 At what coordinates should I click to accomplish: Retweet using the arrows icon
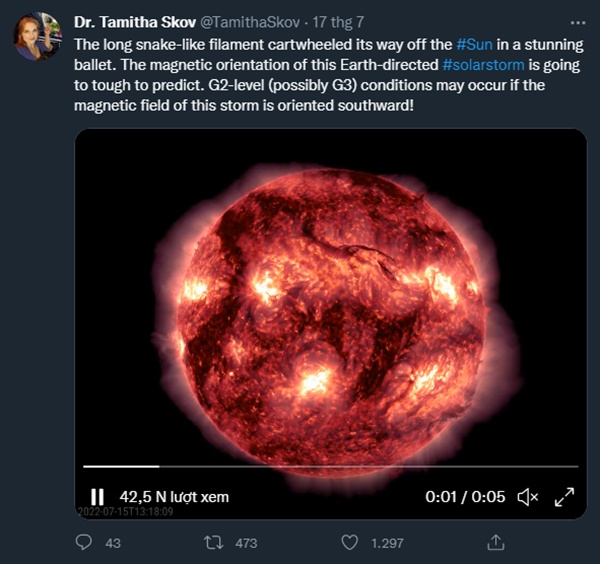point(213,542)
